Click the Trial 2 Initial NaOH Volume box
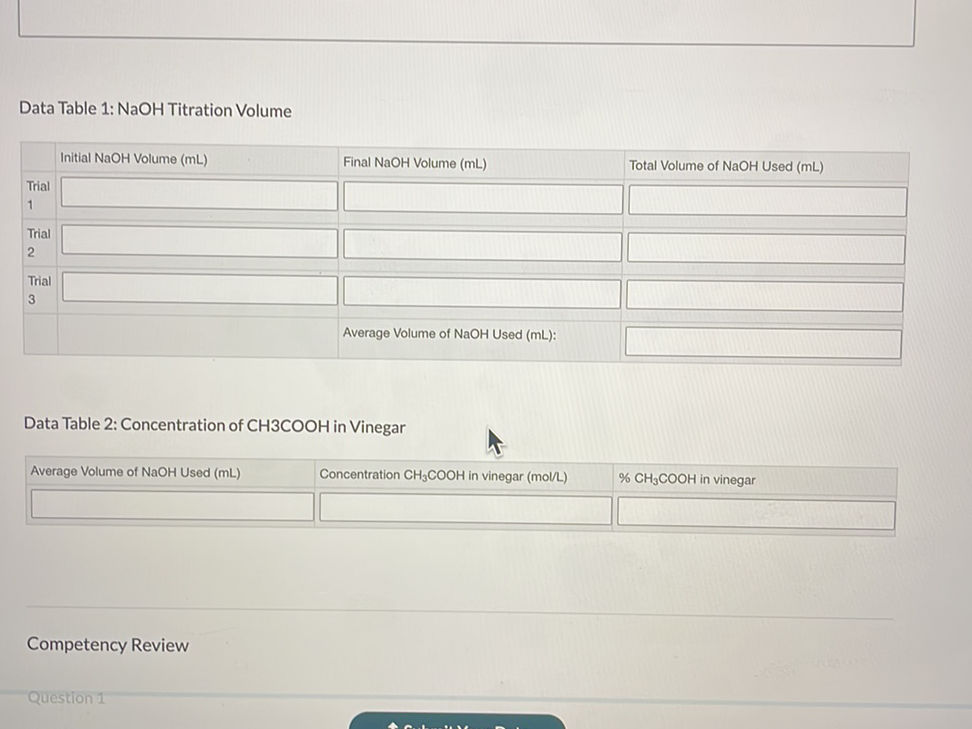Viewport: 972px width, 729px height. (x=198, y=242)
